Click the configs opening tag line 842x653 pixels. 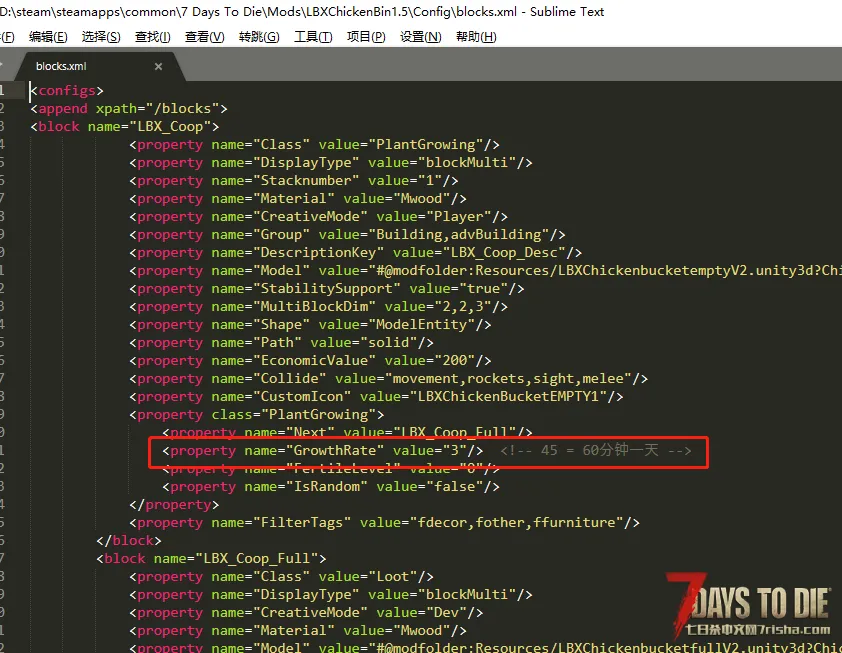click(67, 90)
